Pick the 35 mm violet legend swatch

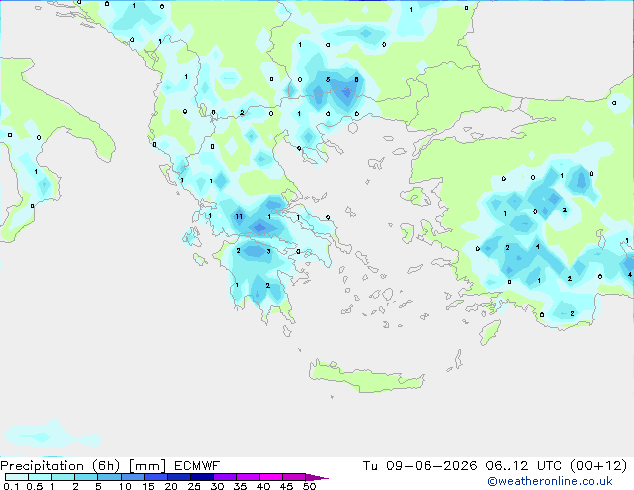point(248,477)
